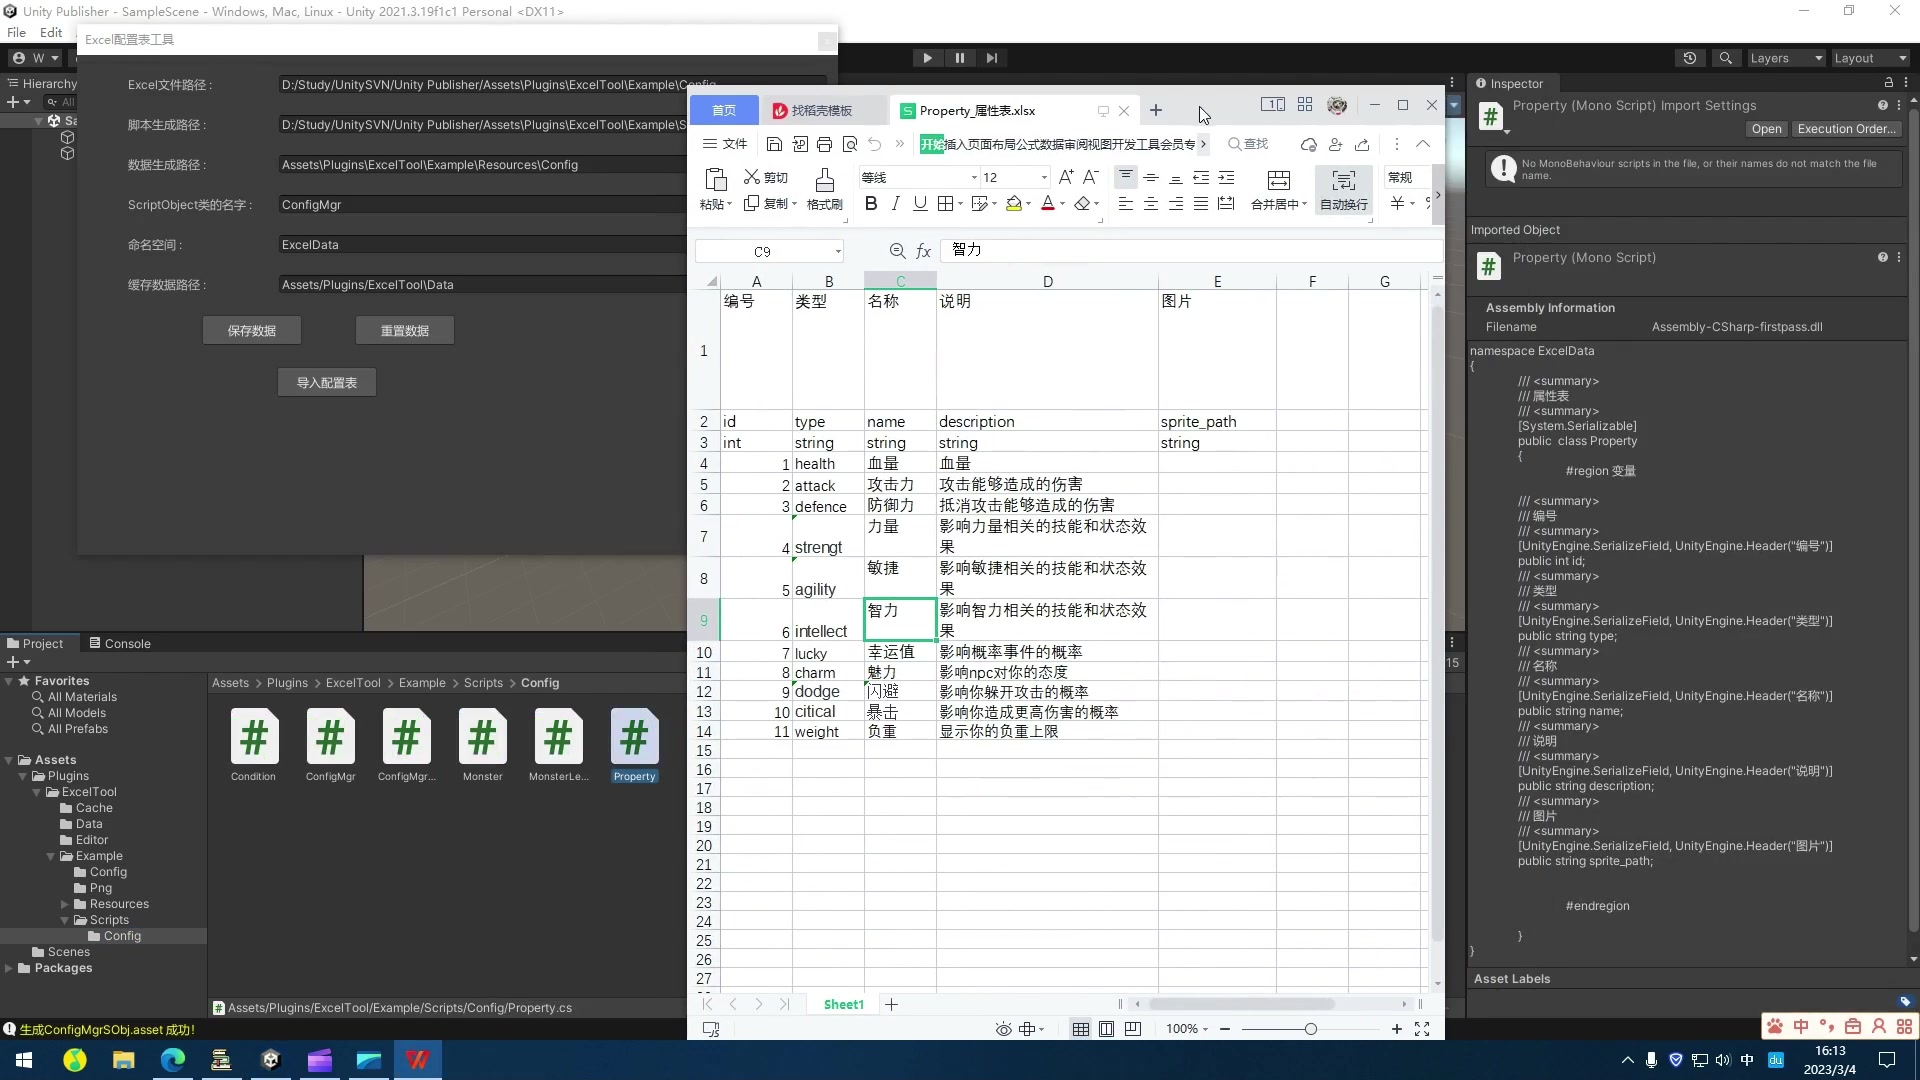Click the Sheet1 tab at the bottom

(x=843, y=1004)
